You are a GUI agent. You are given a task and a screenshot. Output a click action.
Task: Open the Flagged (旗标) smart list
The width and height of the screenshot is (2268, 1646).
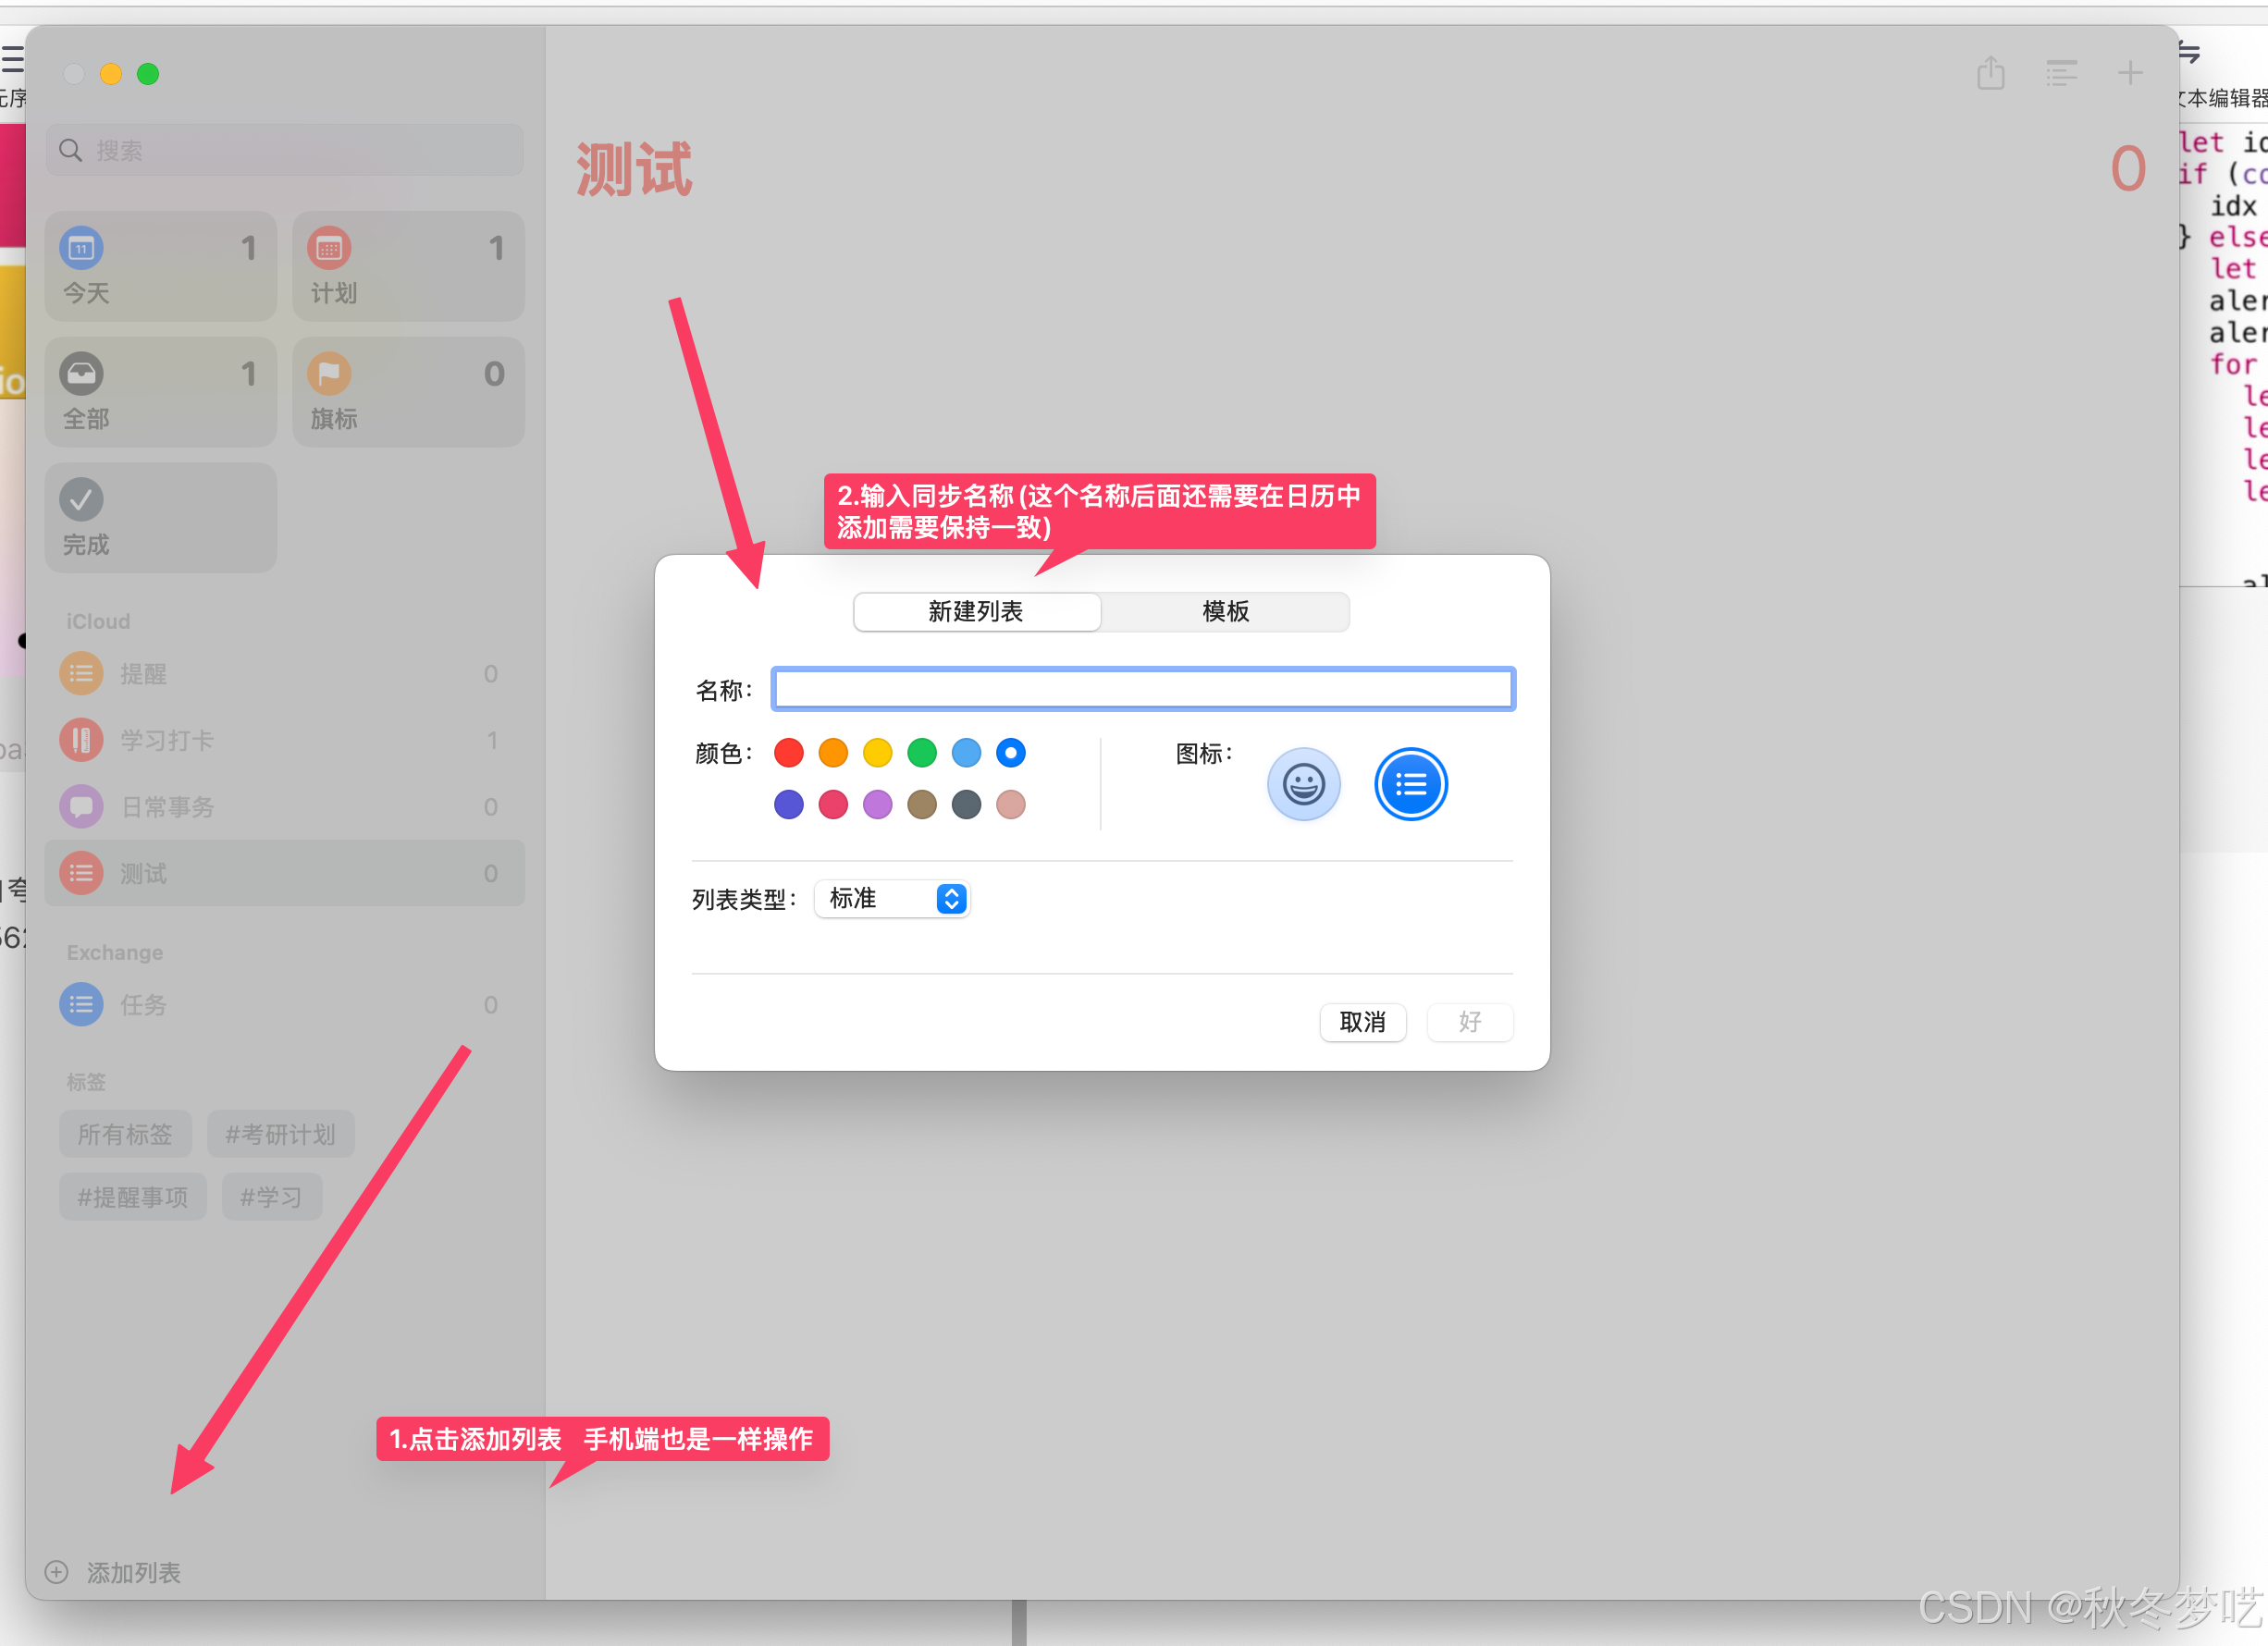[x=408, y=392]
